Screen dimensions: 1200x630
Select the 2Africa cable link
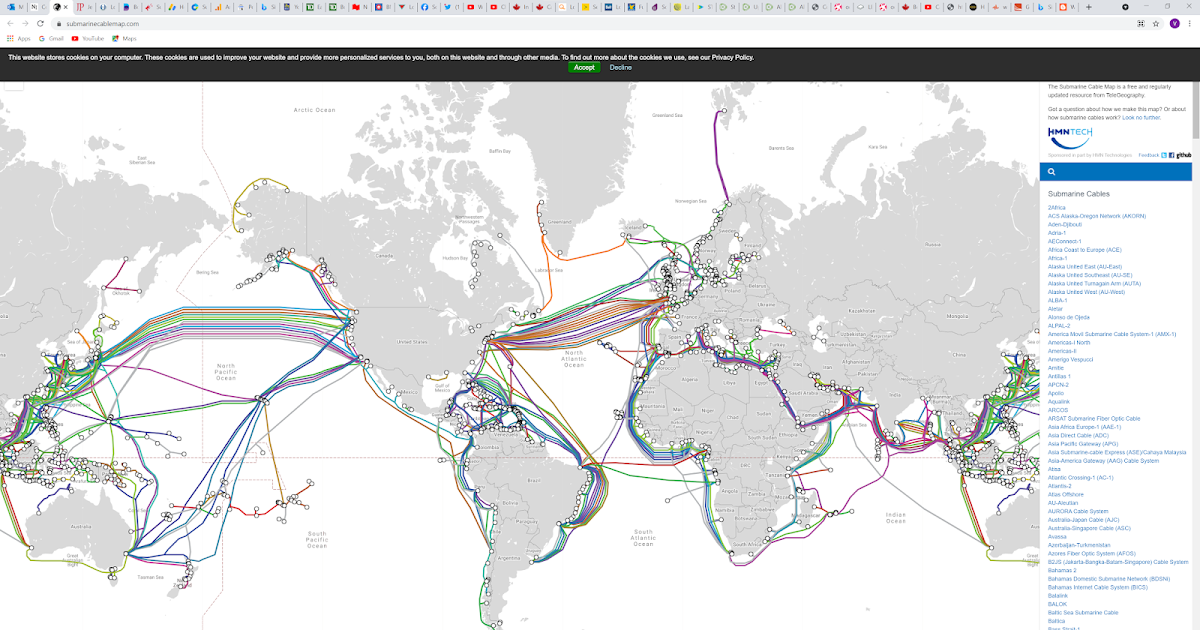click(x=1056, y=207)
